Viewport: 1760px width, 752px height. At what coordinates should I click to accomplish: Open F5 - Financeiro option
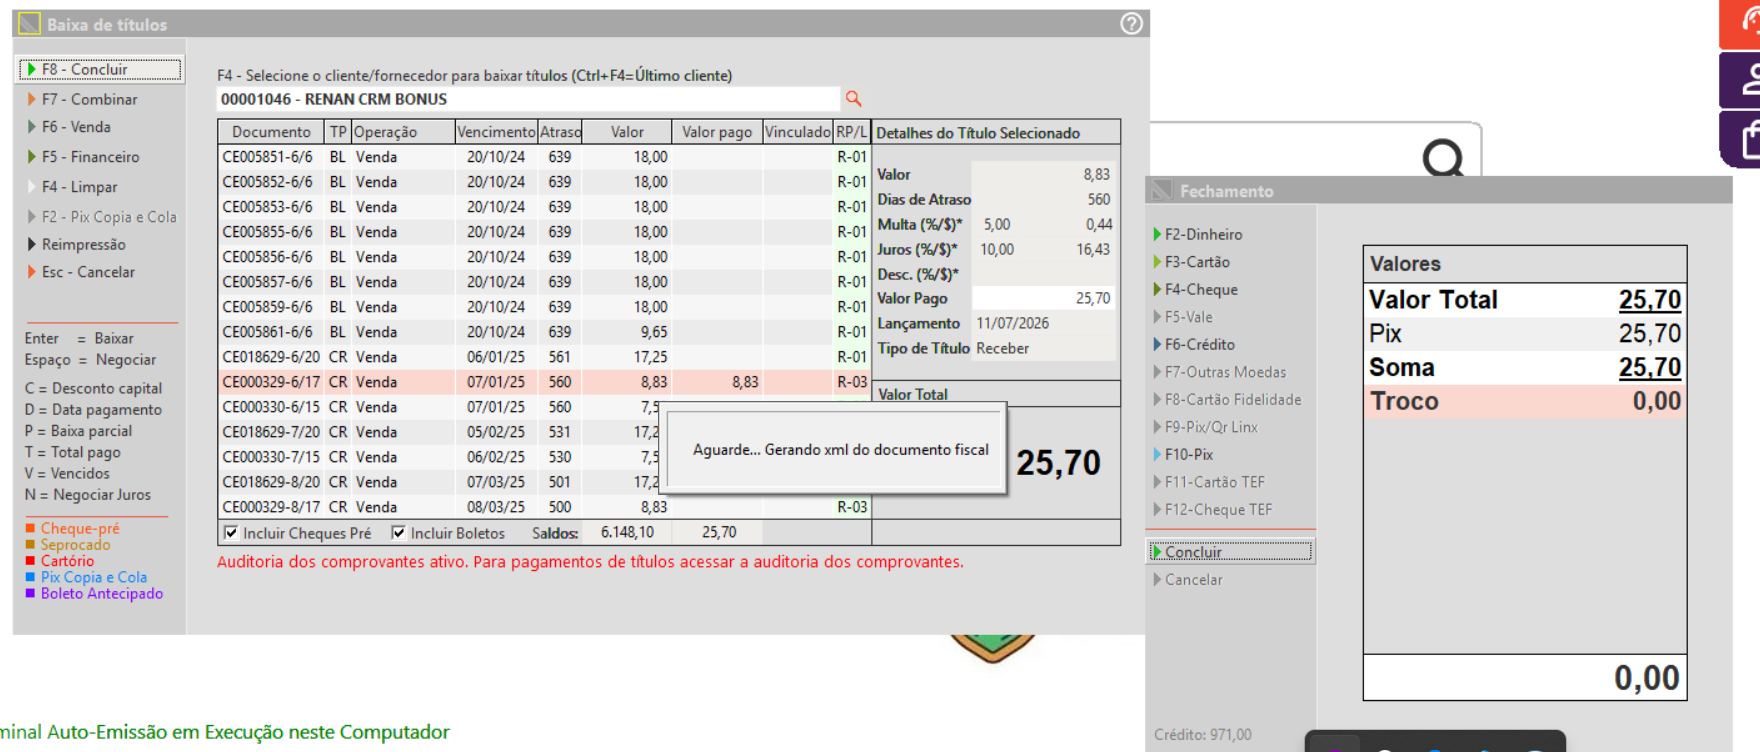pyautogui.click(x=90, y=157)
